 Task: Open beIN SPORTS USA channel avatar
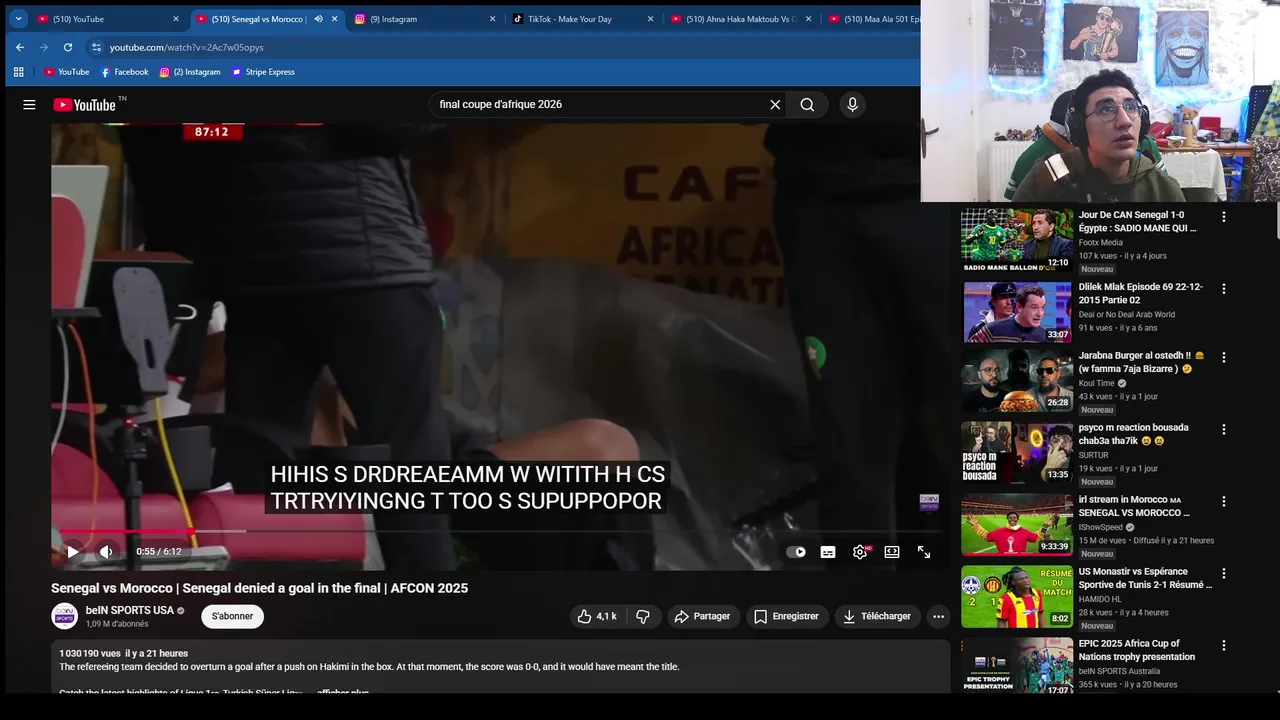pyautogui.click(x=64, y=616)
